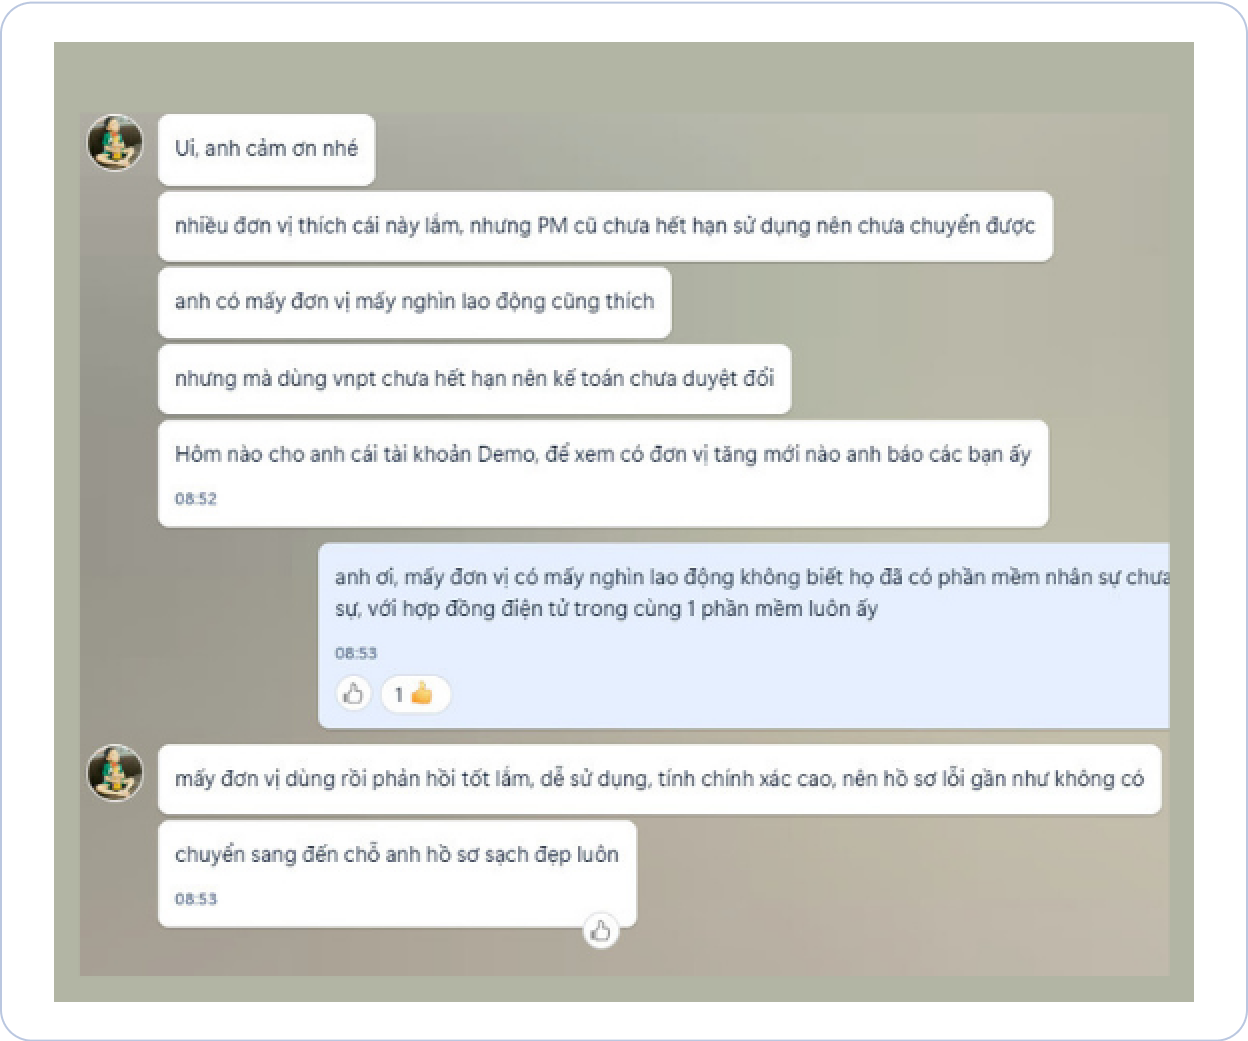This screenshot has width=1248, height=1041.
Task: Click the yellow thumbs-up emoji in the reaction
Action: pos(422,693)
